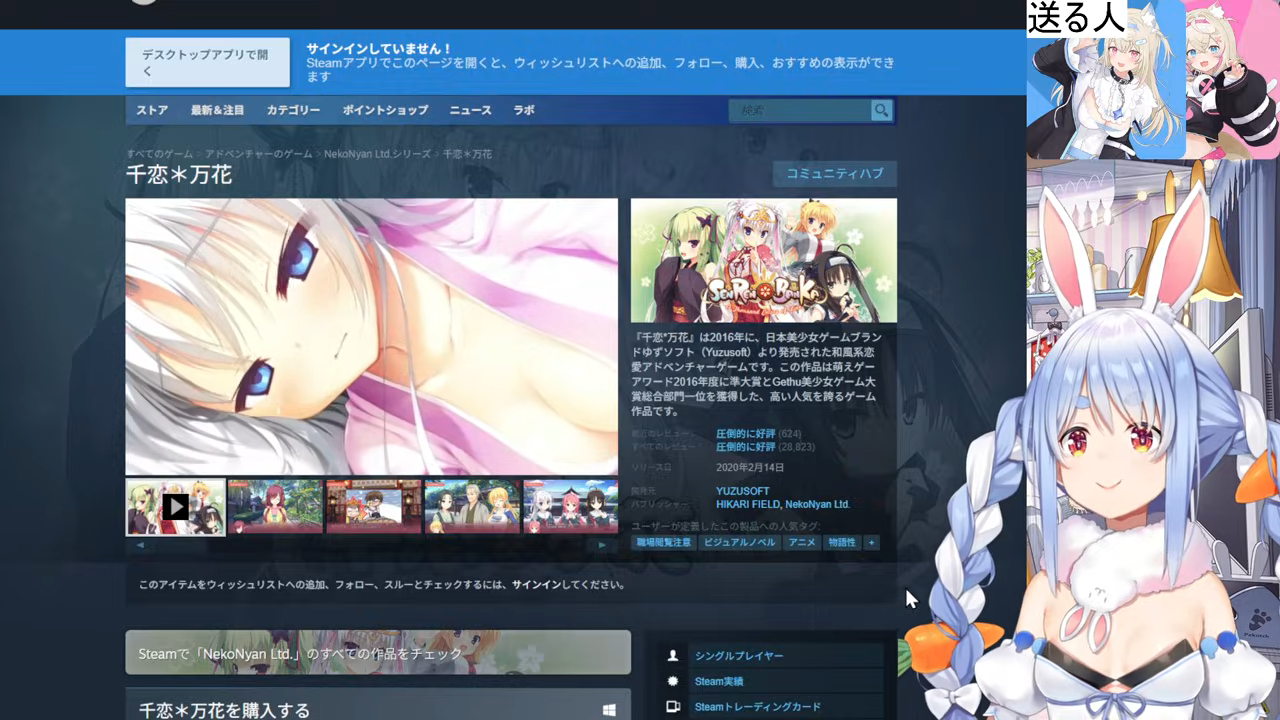This screenshot has width=1280, height=720.
Task: Open the YUZUSOFT developer link
Action: pyautogui.click(x=743, y=491)
